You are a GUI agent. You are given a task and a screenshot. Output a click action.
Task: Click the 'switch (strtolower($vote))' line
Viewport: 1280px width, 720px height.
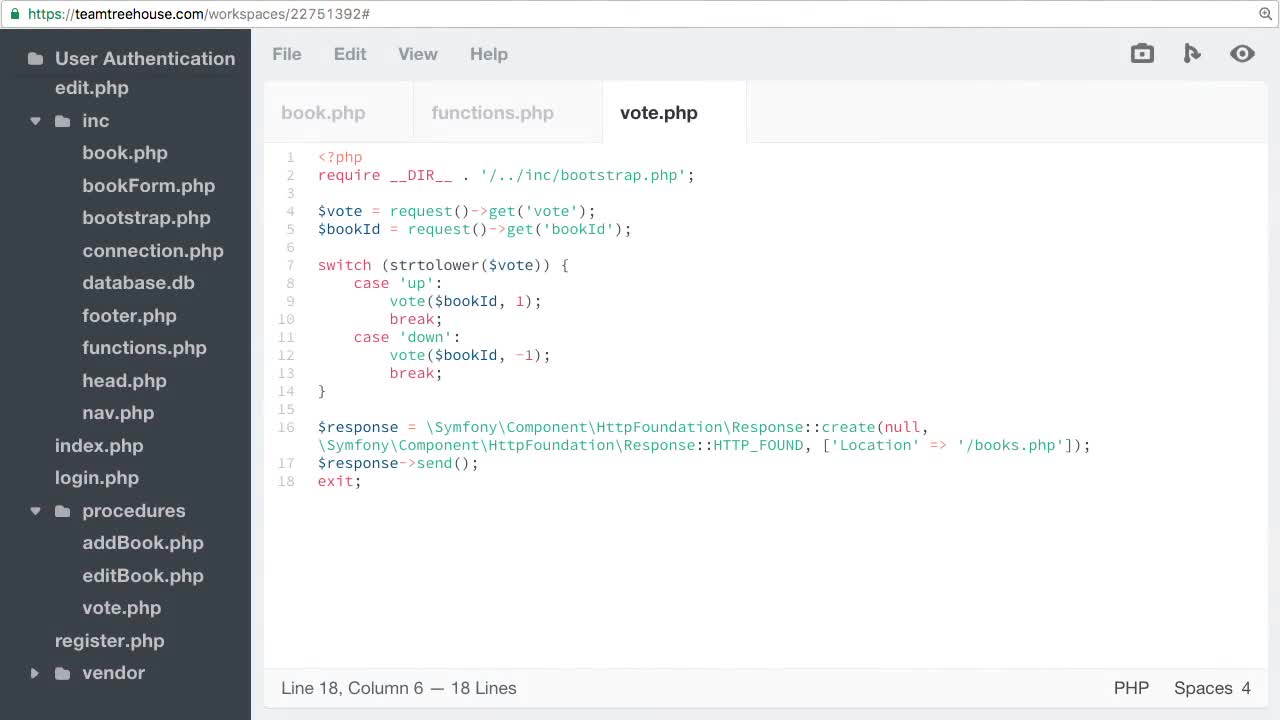click(x=443, y=265)
